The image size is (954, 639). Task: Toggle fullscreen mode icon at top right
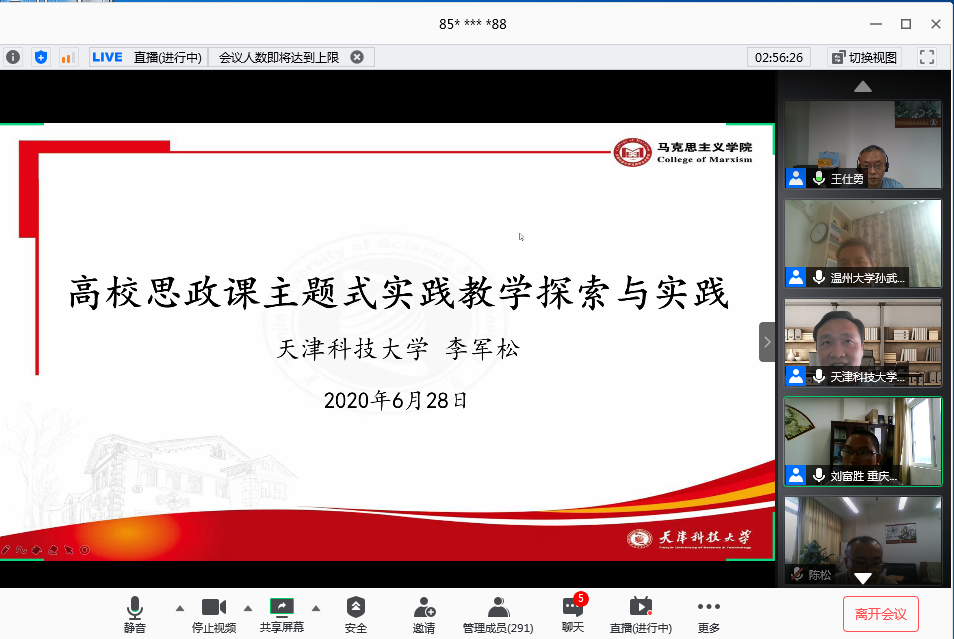pos(927,57)
